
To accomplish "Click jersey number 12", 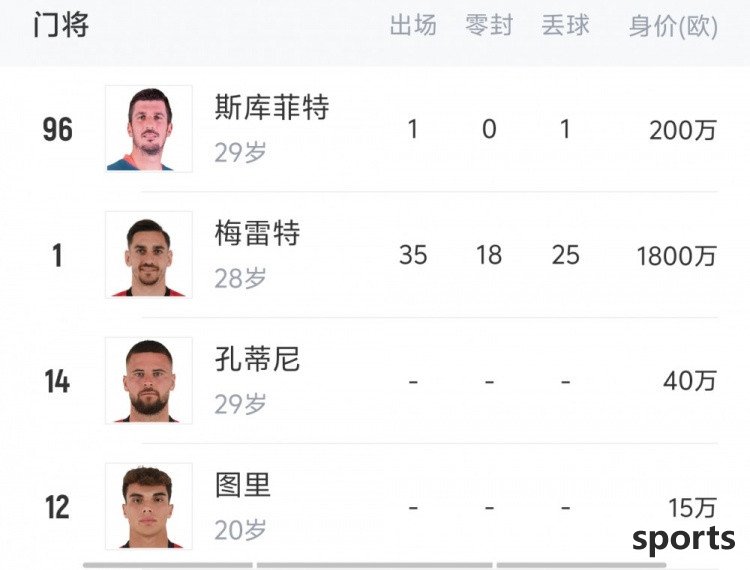I will pyautogui.click(x=57, y=507).
